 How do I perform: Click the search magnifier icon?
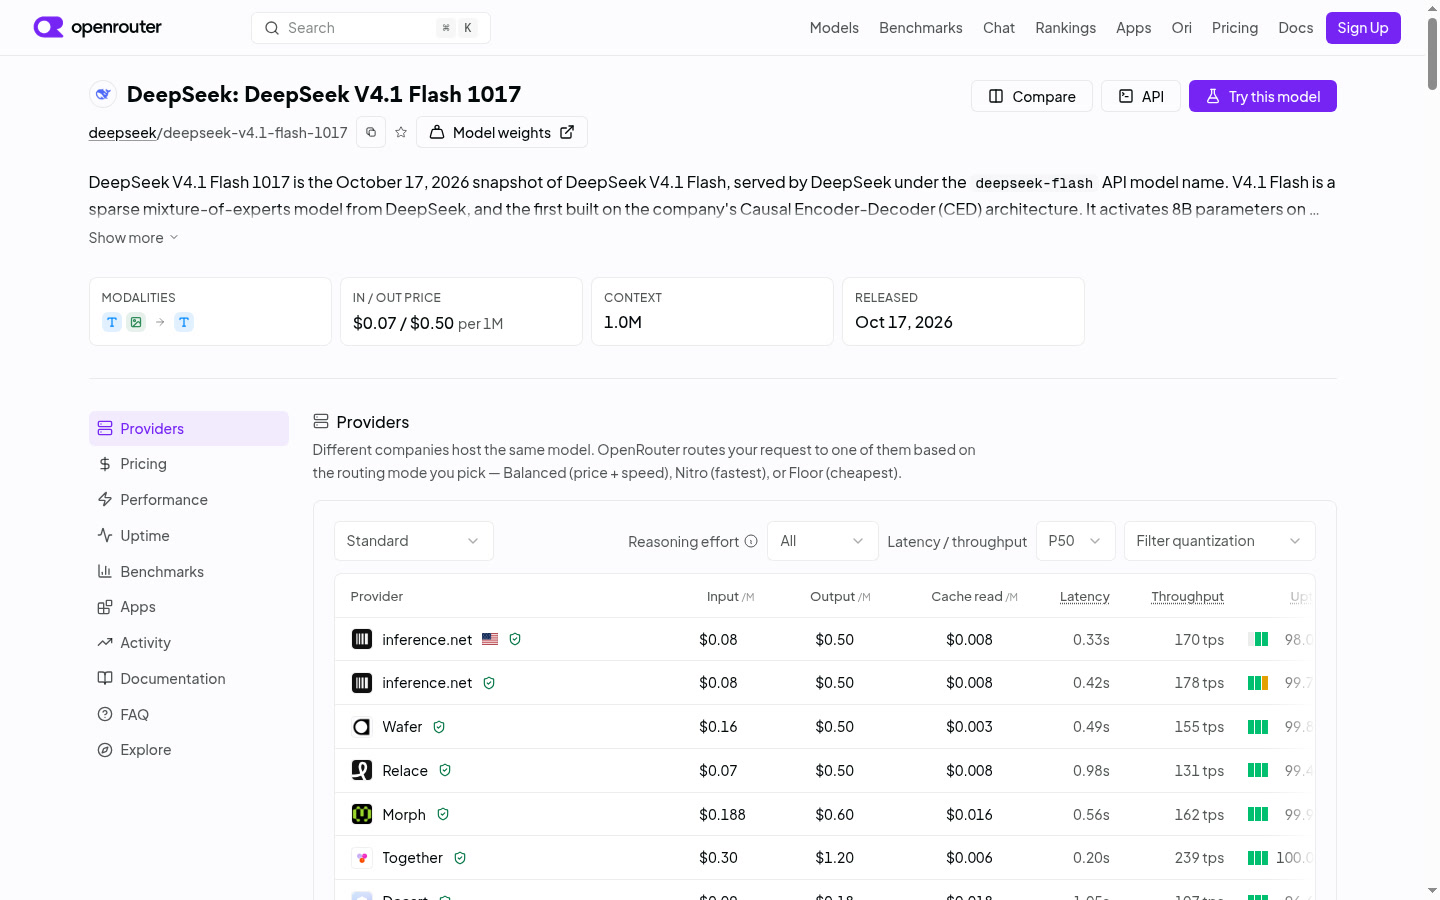(272, 28)
